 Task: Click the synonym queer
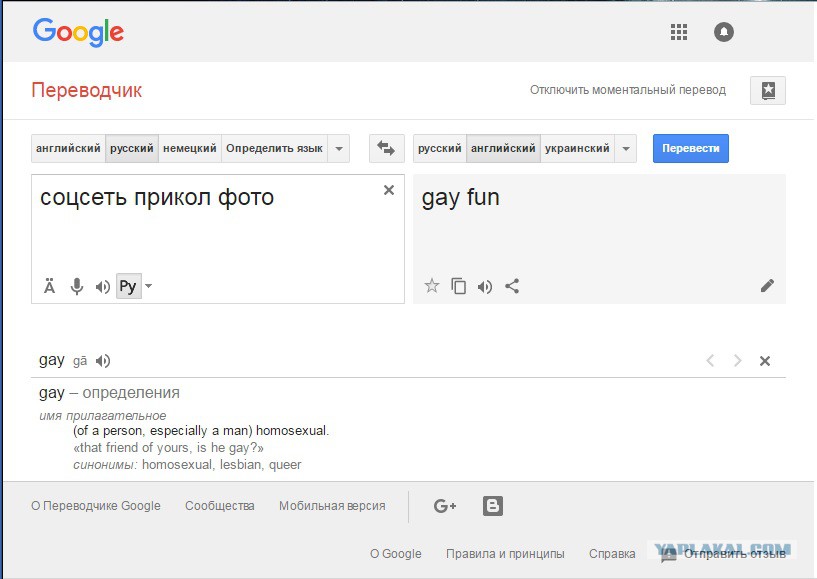(285, 465)
